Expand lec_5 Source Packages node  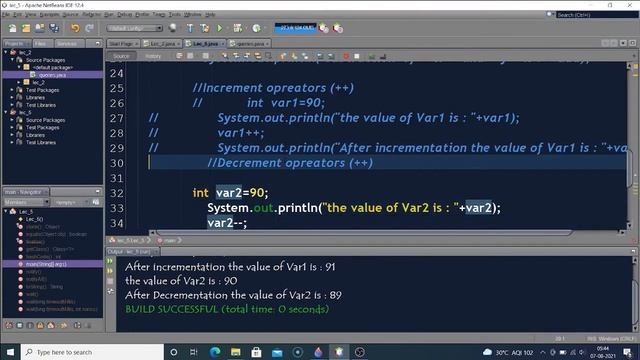tap(12, 120)
